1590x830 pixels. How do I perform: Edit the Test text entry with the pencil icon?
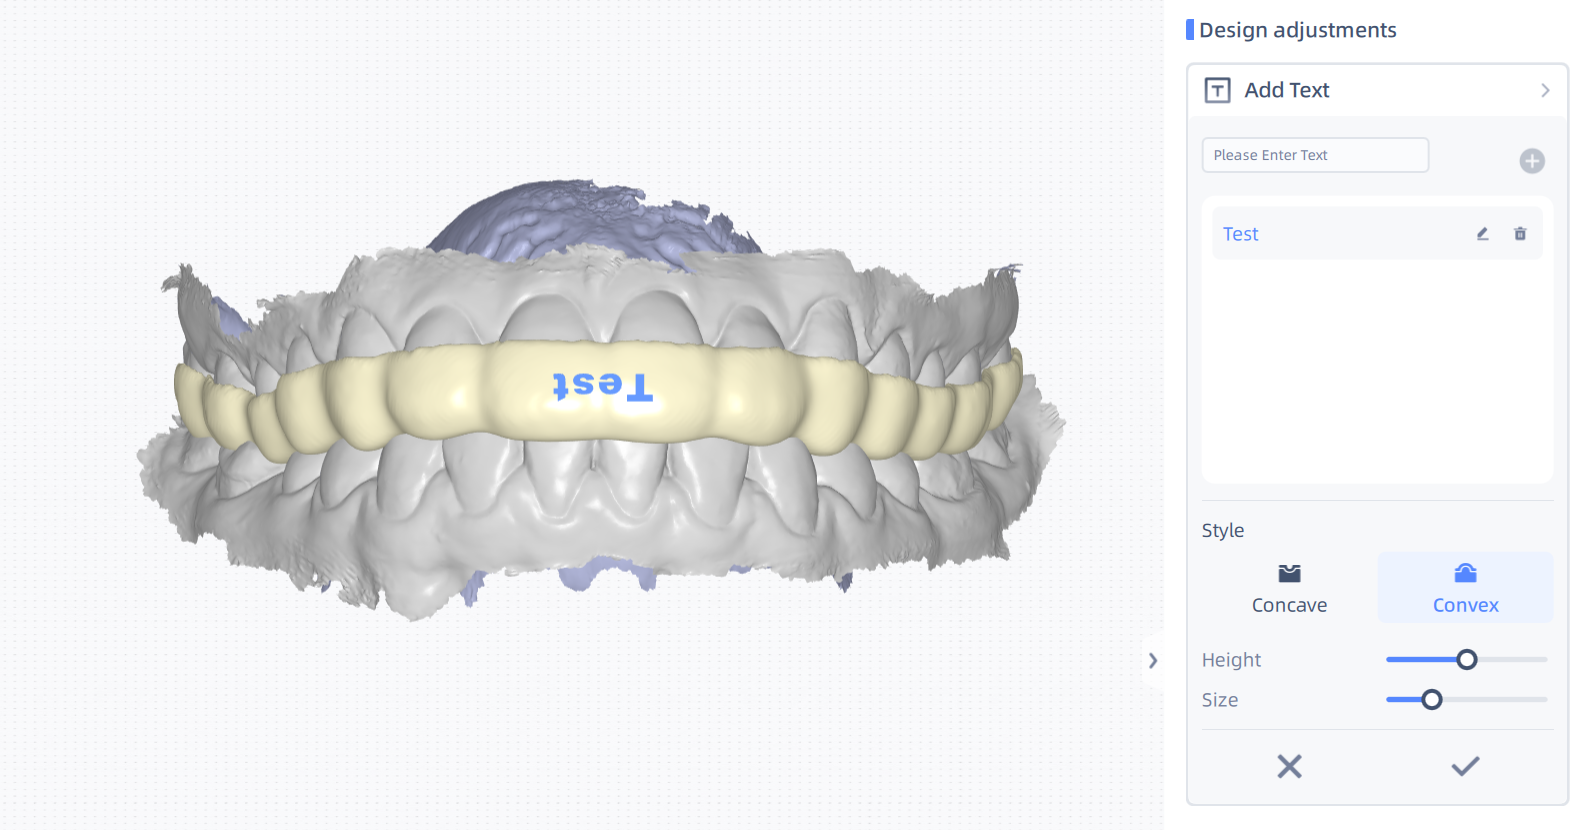click(x=1483, y=234)
